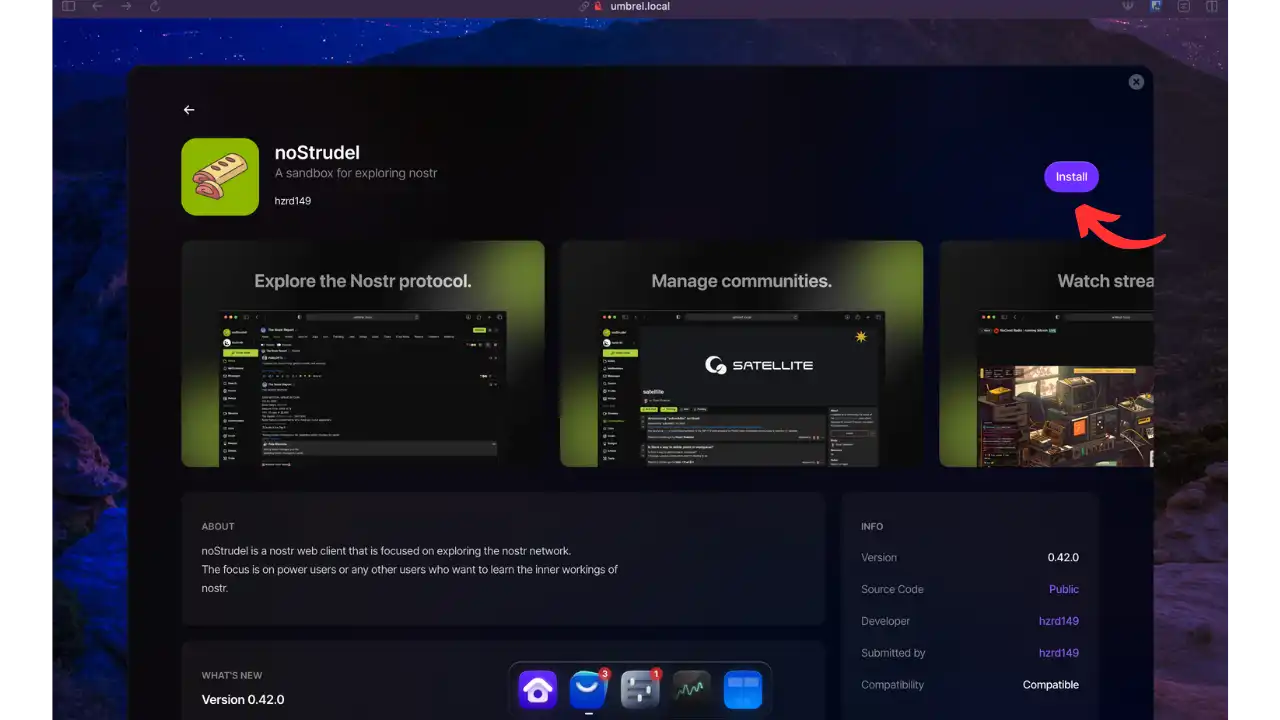Open the widgets app icon in the dock
Viewport: 1280px width, 720px height.
(743, 689)
